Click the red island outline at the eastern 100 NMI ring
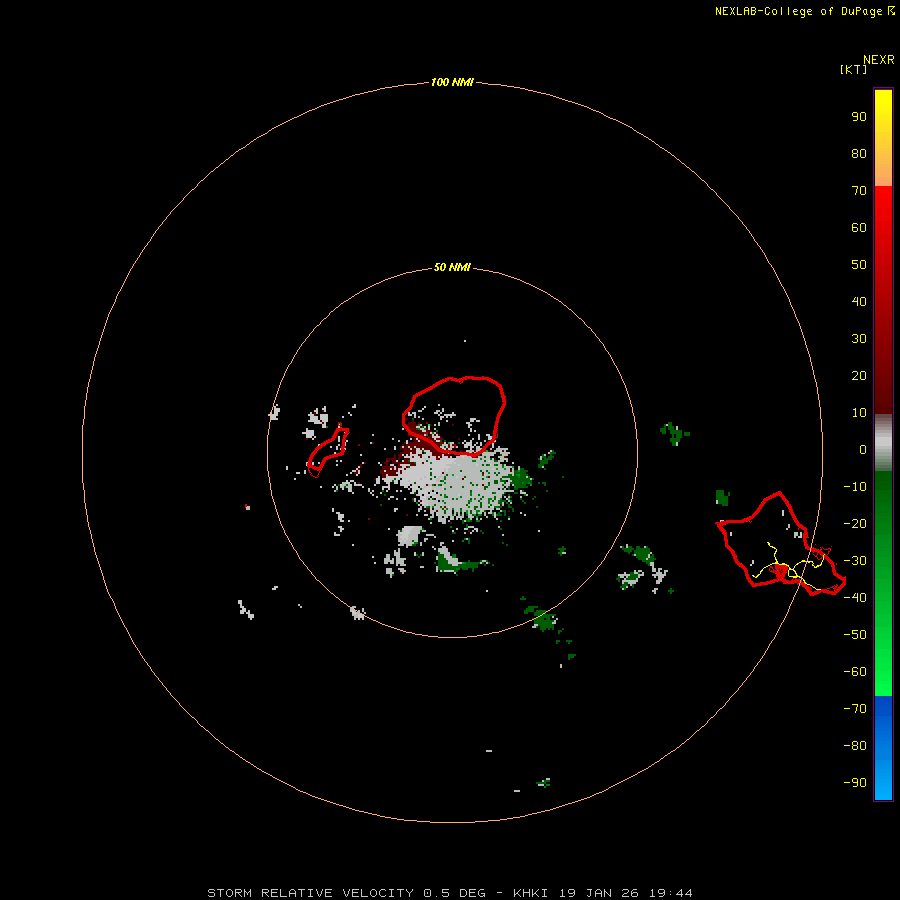Viewport: 900px width, 900px height. click(x=781, y=544)
